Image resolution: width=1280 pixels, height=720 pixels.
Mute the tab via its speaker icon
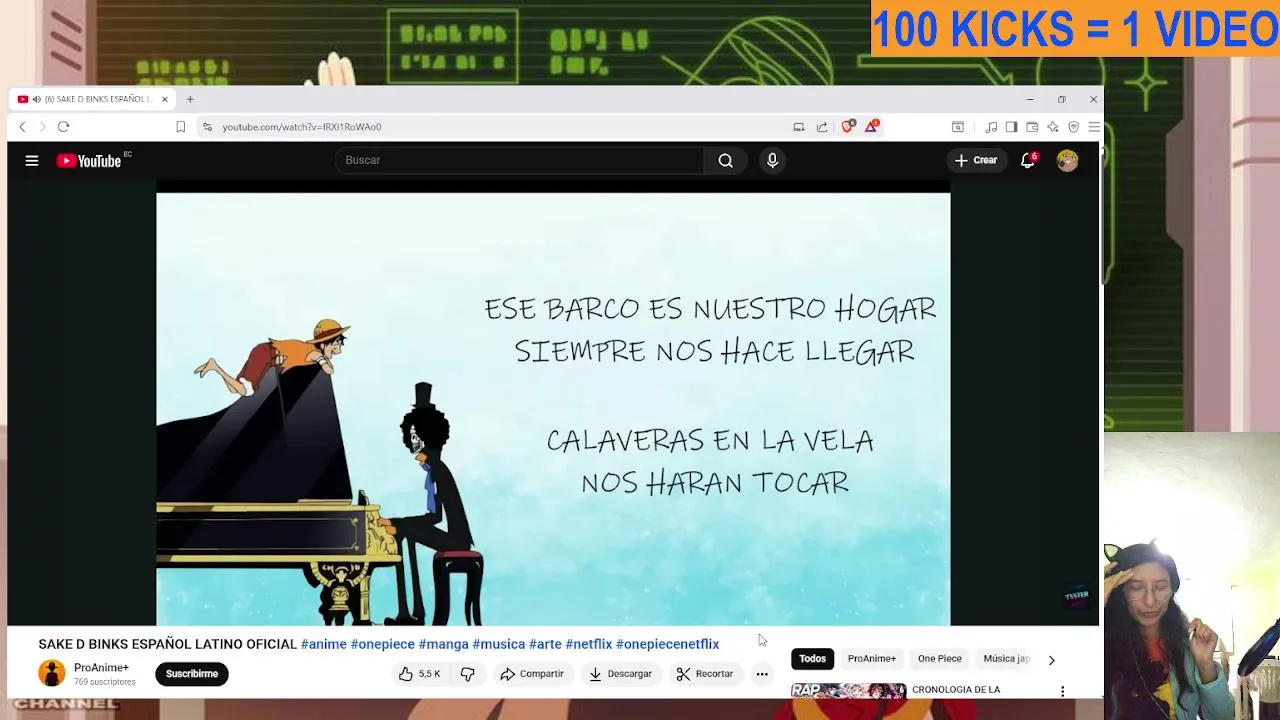click(36, 99)
